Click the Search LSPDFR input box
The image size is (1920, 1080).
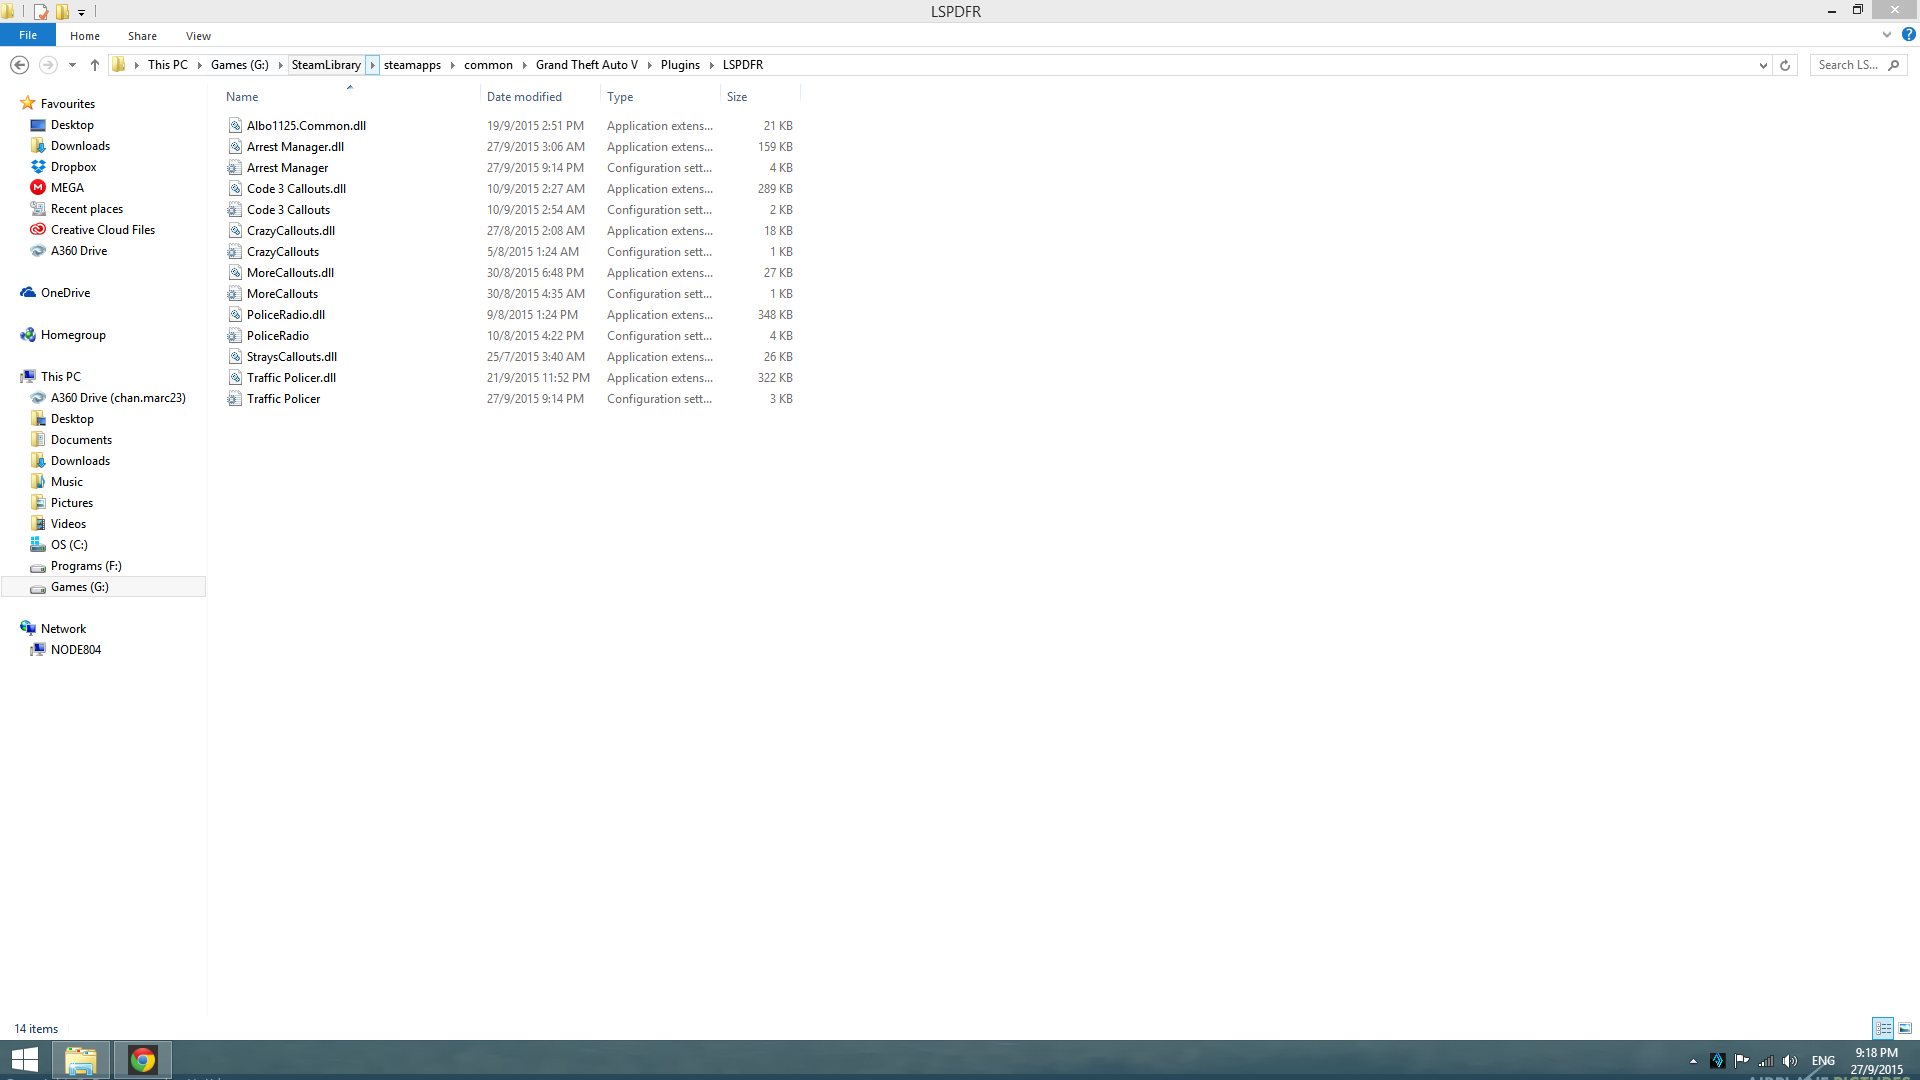[x=1848, y=65]
